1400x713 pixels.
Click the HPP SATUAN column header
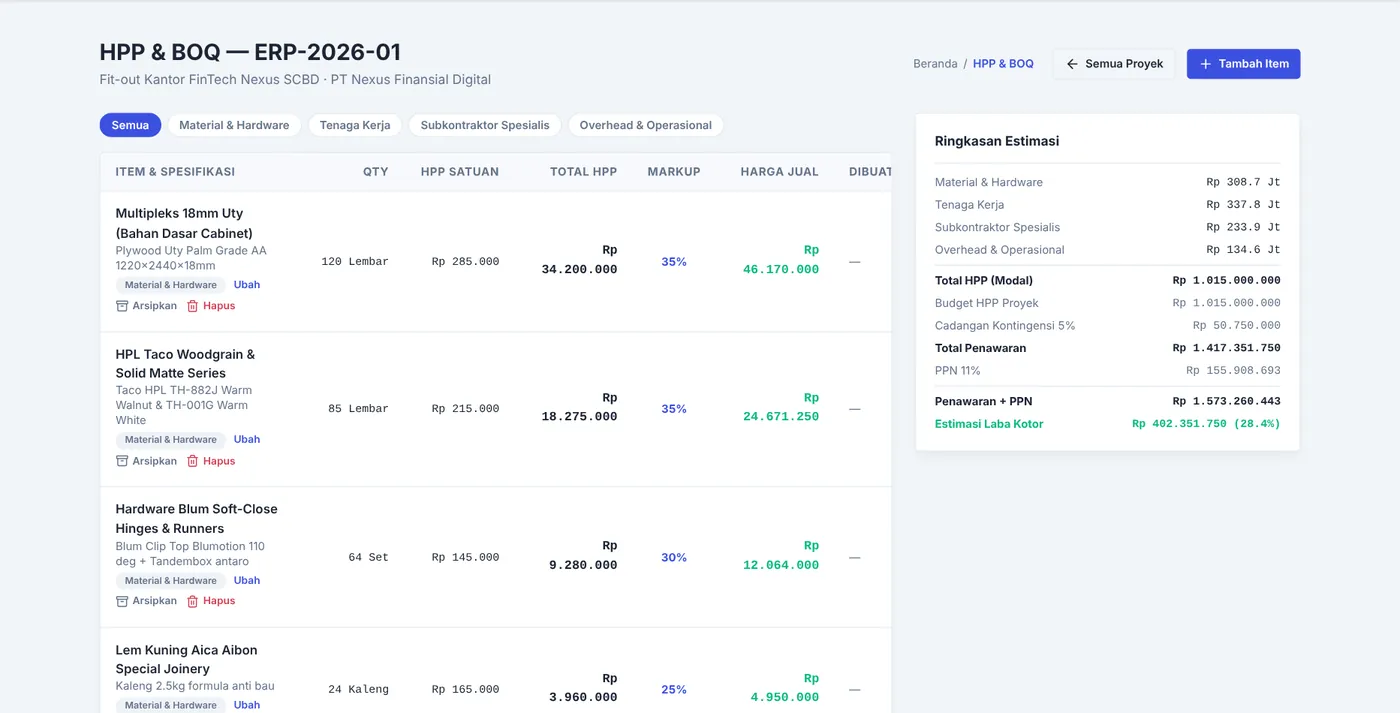[x=460, y=172]
